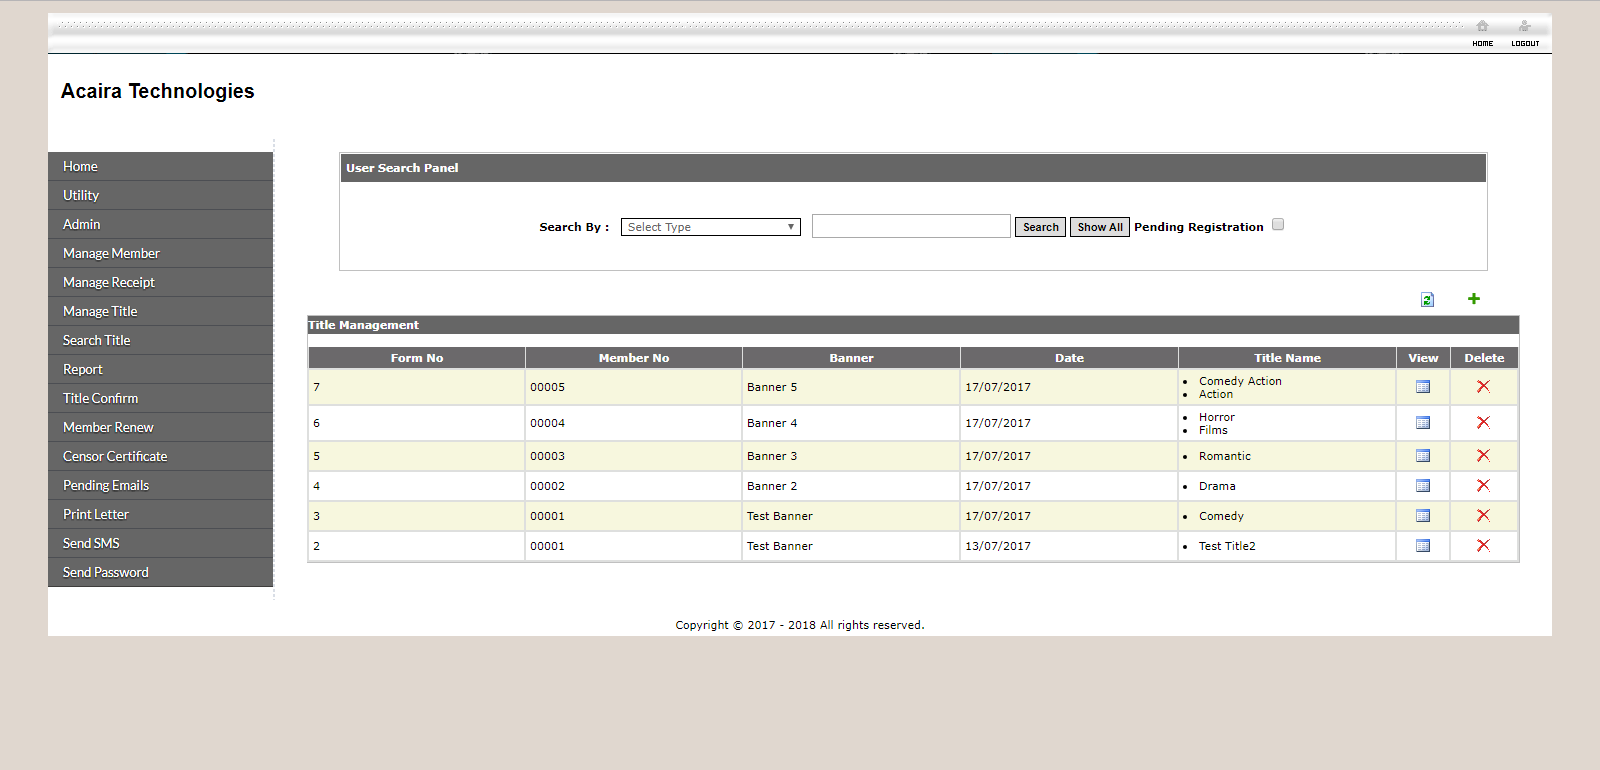Screen dimensions: 1600x770
Task: View details of the Romantic title row
Action: tap(1422, 456)
